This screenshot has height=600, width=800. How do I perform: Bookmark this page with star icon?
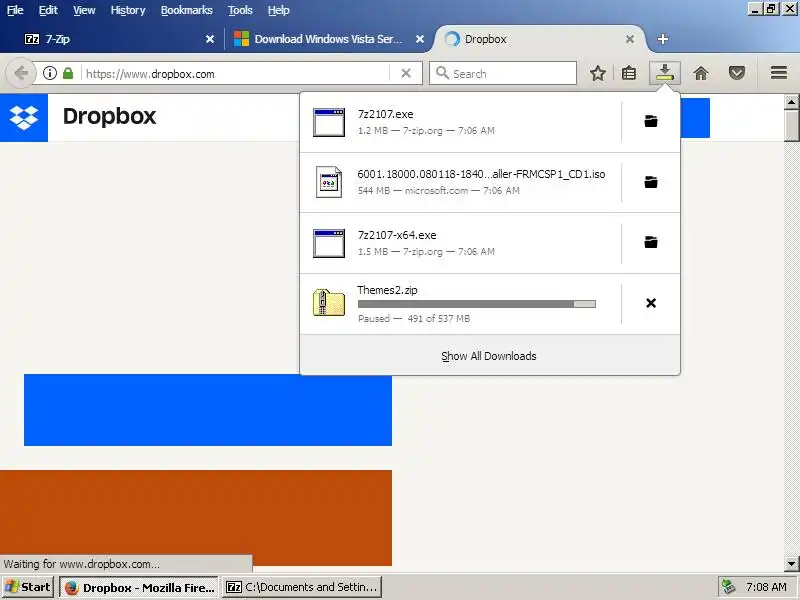(x=598, y=73)
